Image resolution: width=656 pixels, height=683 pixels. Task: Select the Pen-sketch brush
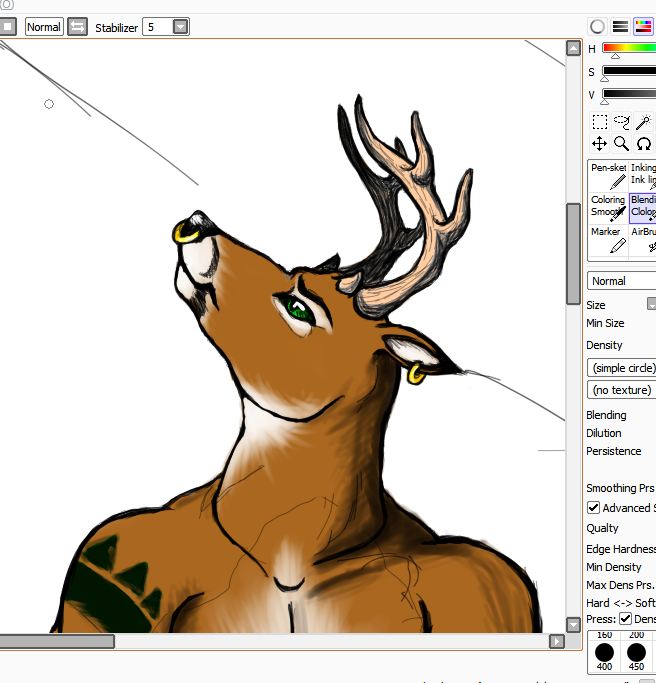pyautogui.click(x=607, y=175)
